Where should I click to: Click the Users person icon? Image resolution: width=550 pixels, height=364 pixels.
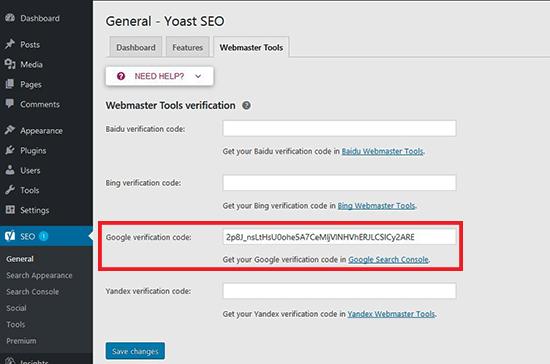(10, 170)
